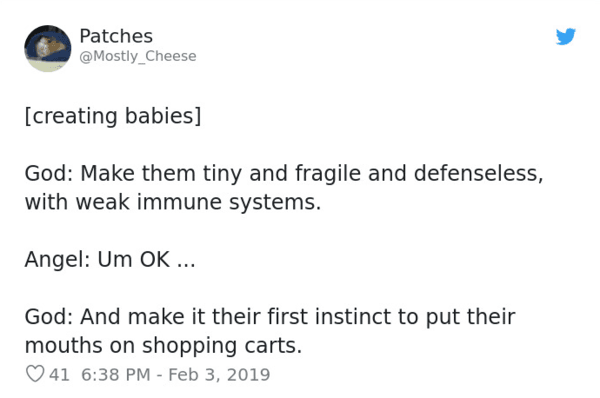Click the word Angel in the tweet
Image resolution: width=600 pixels, height=398 pixels.
tap(57, 260)
